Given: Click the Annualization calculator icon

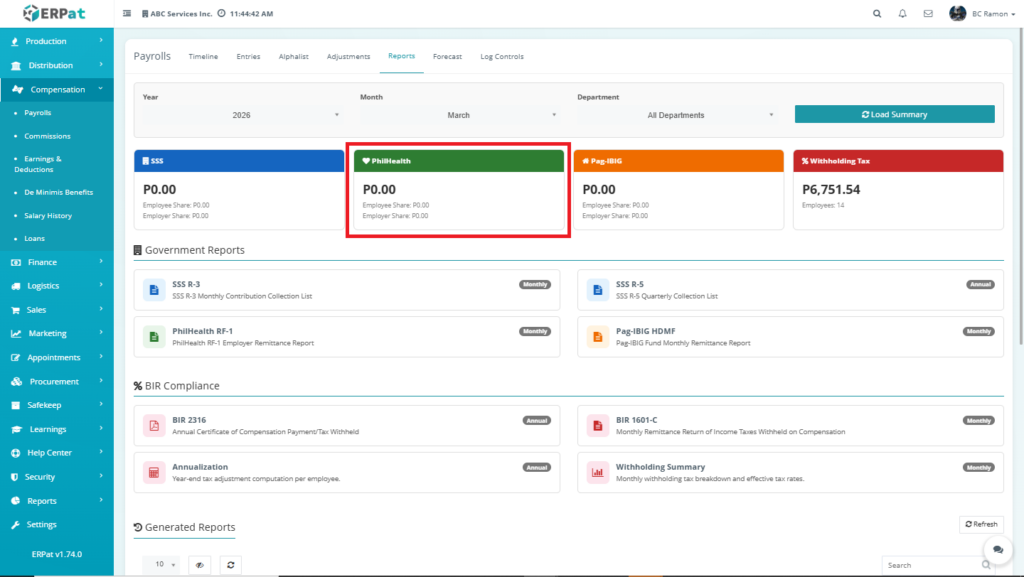Looking at the screenshot, I should pyautogui.click(x=154, y=472).
